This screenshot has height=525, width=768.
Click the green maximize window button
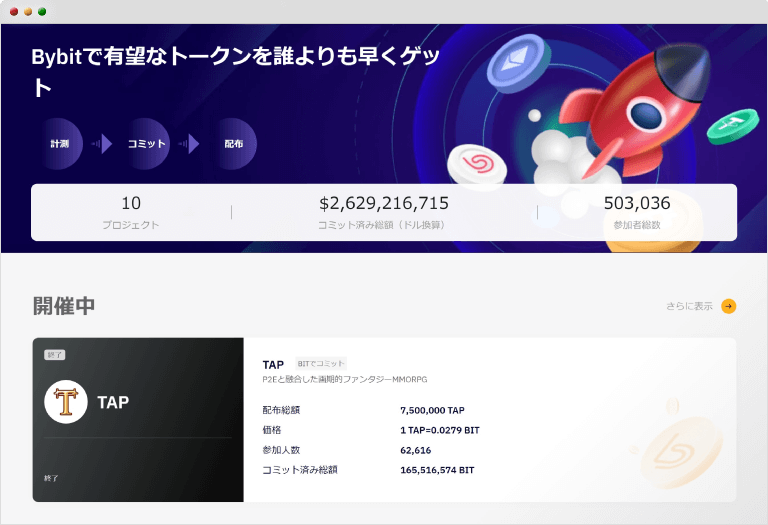coord(42,11)
